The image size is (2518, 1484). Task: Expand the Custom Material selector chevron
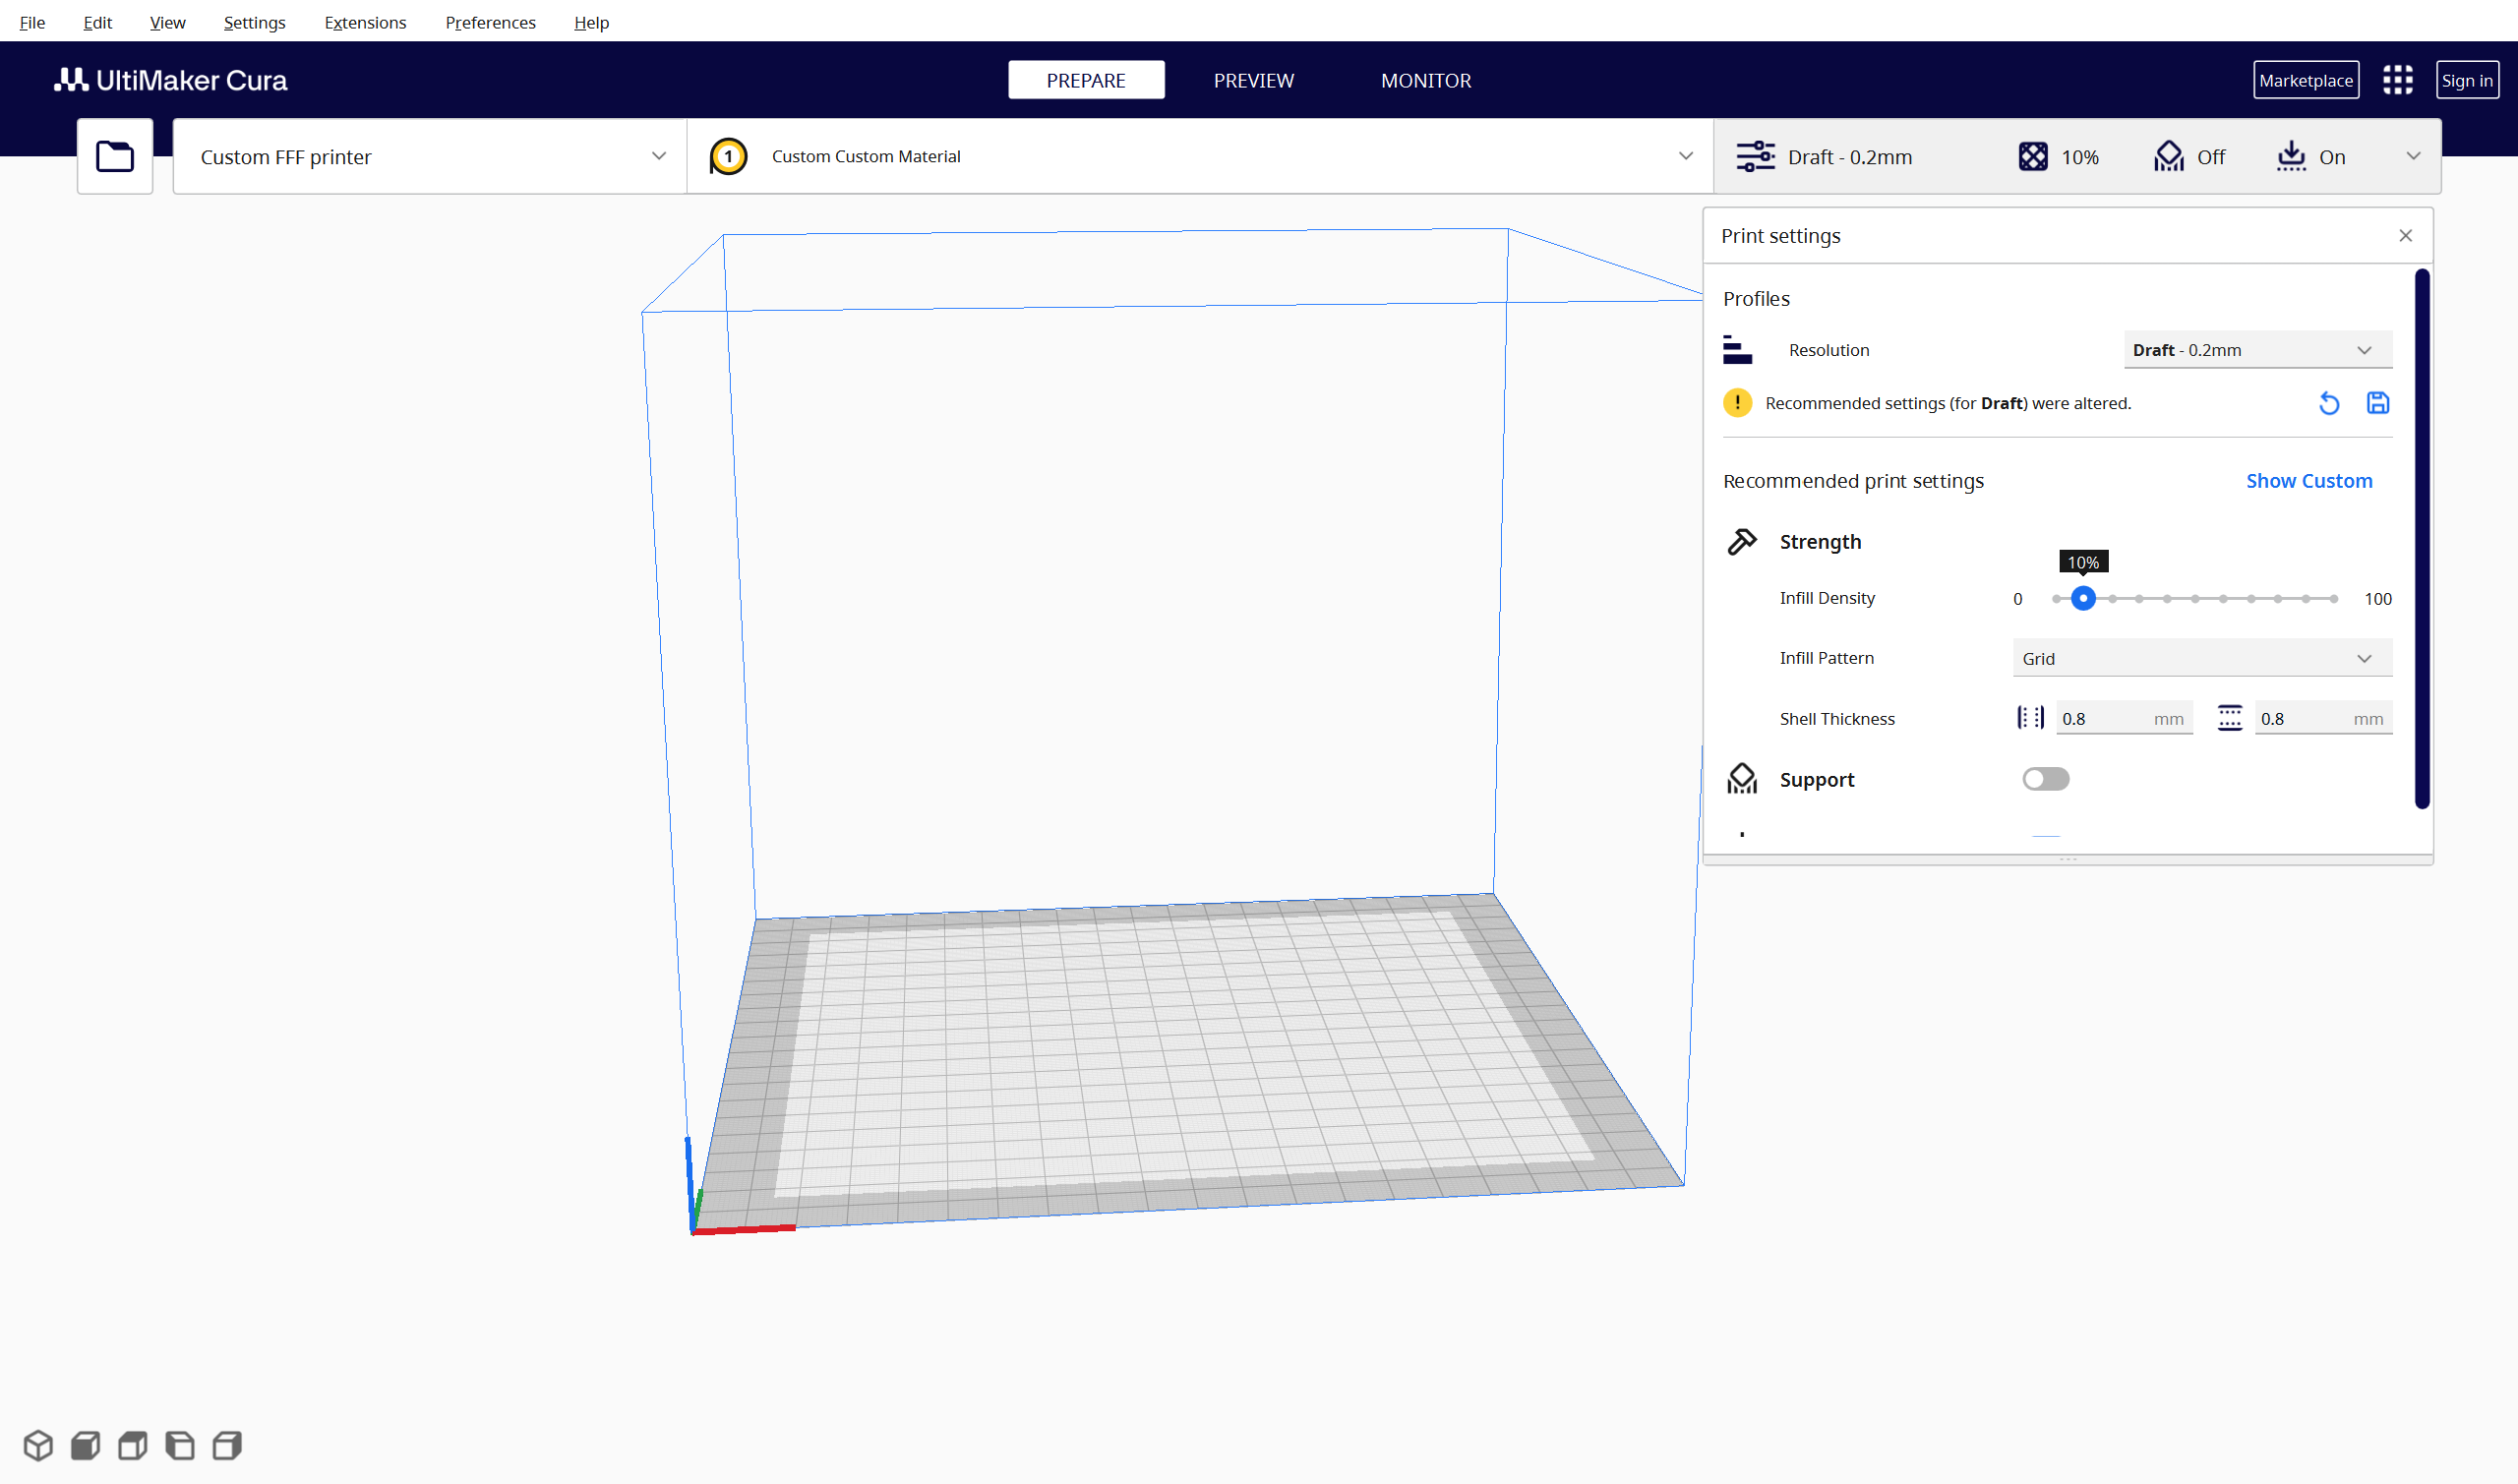pos(1685,156)
